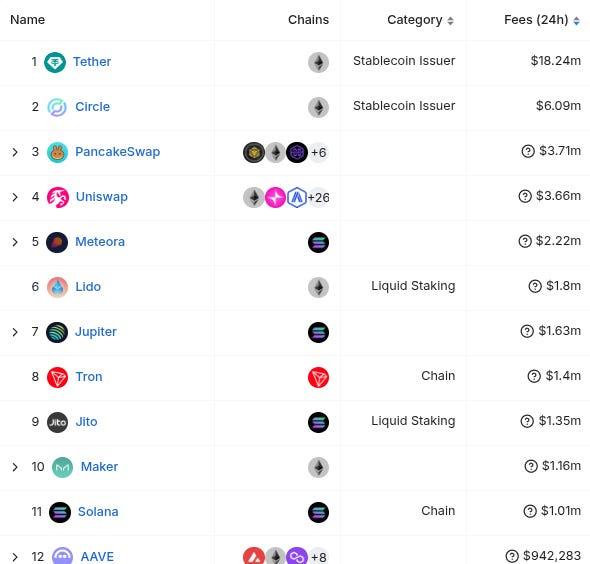Open the Meteora protocol link
Viewport: 590px width, 564px height.
click(x=100, y=242)
